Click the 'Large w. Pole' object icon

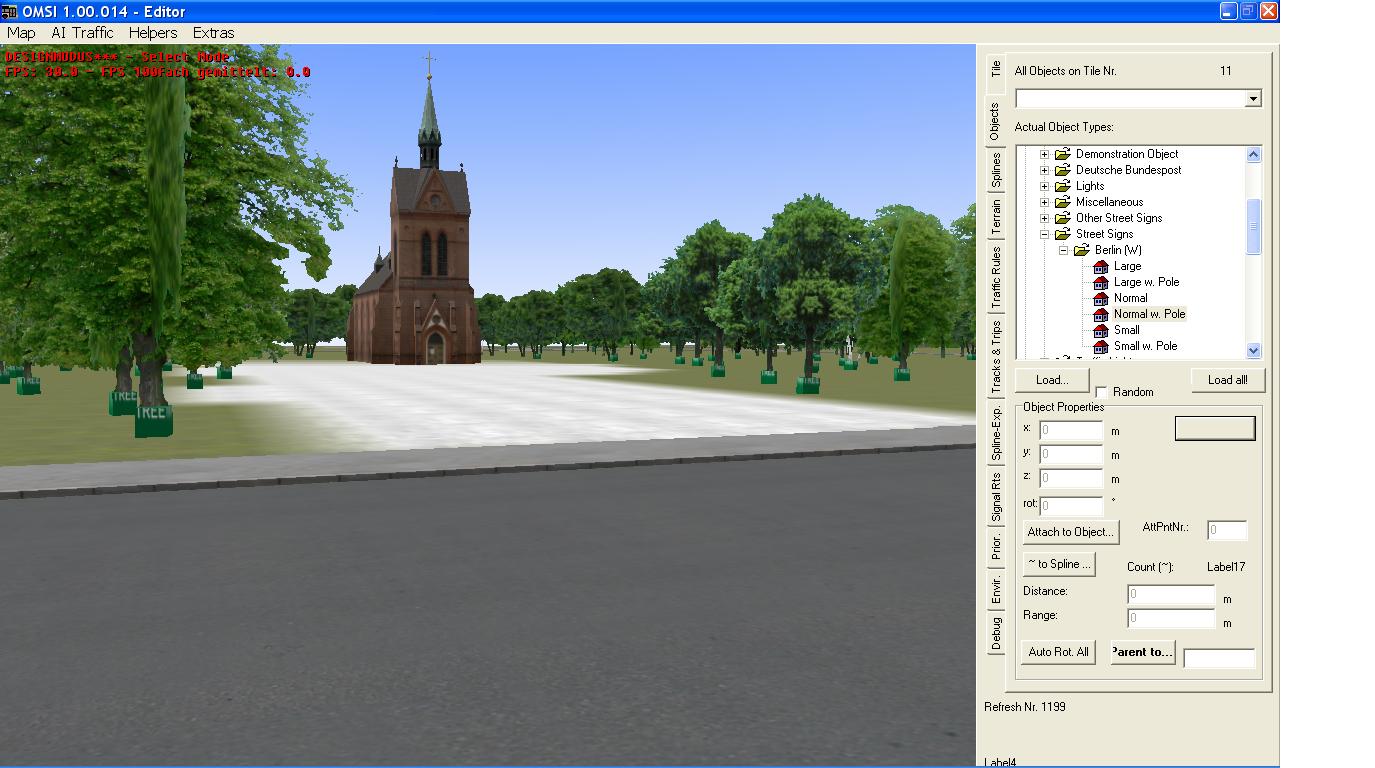pos(1101,283)
